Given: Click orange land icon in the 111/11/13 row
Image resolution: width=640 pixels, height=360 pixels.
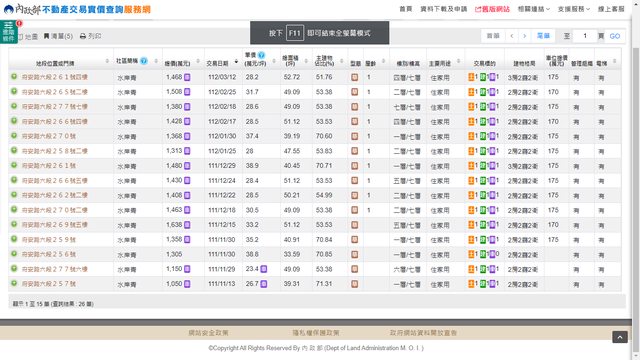Looking at the screenshot, I should pos(471,284).
